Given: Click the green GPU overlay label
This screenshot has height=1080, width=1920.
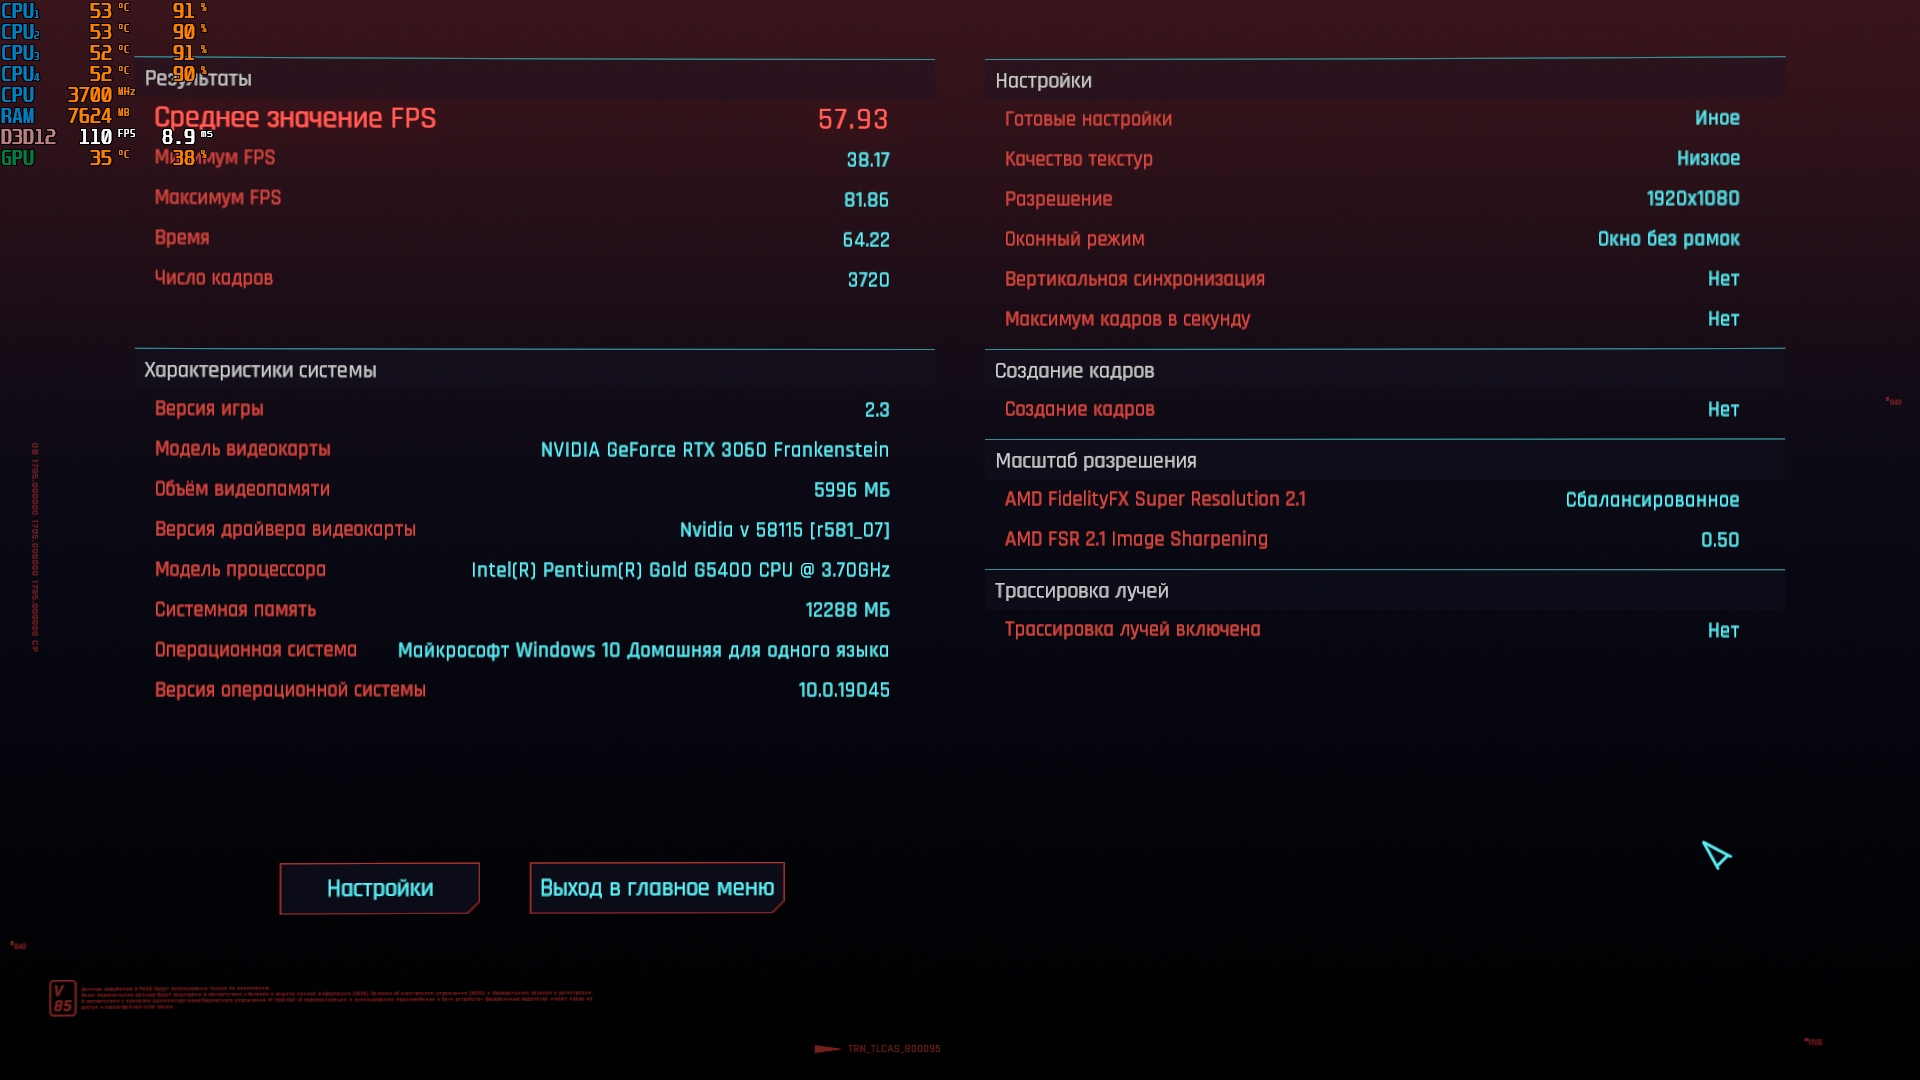Looking at the screenshot, I should 17,158.
